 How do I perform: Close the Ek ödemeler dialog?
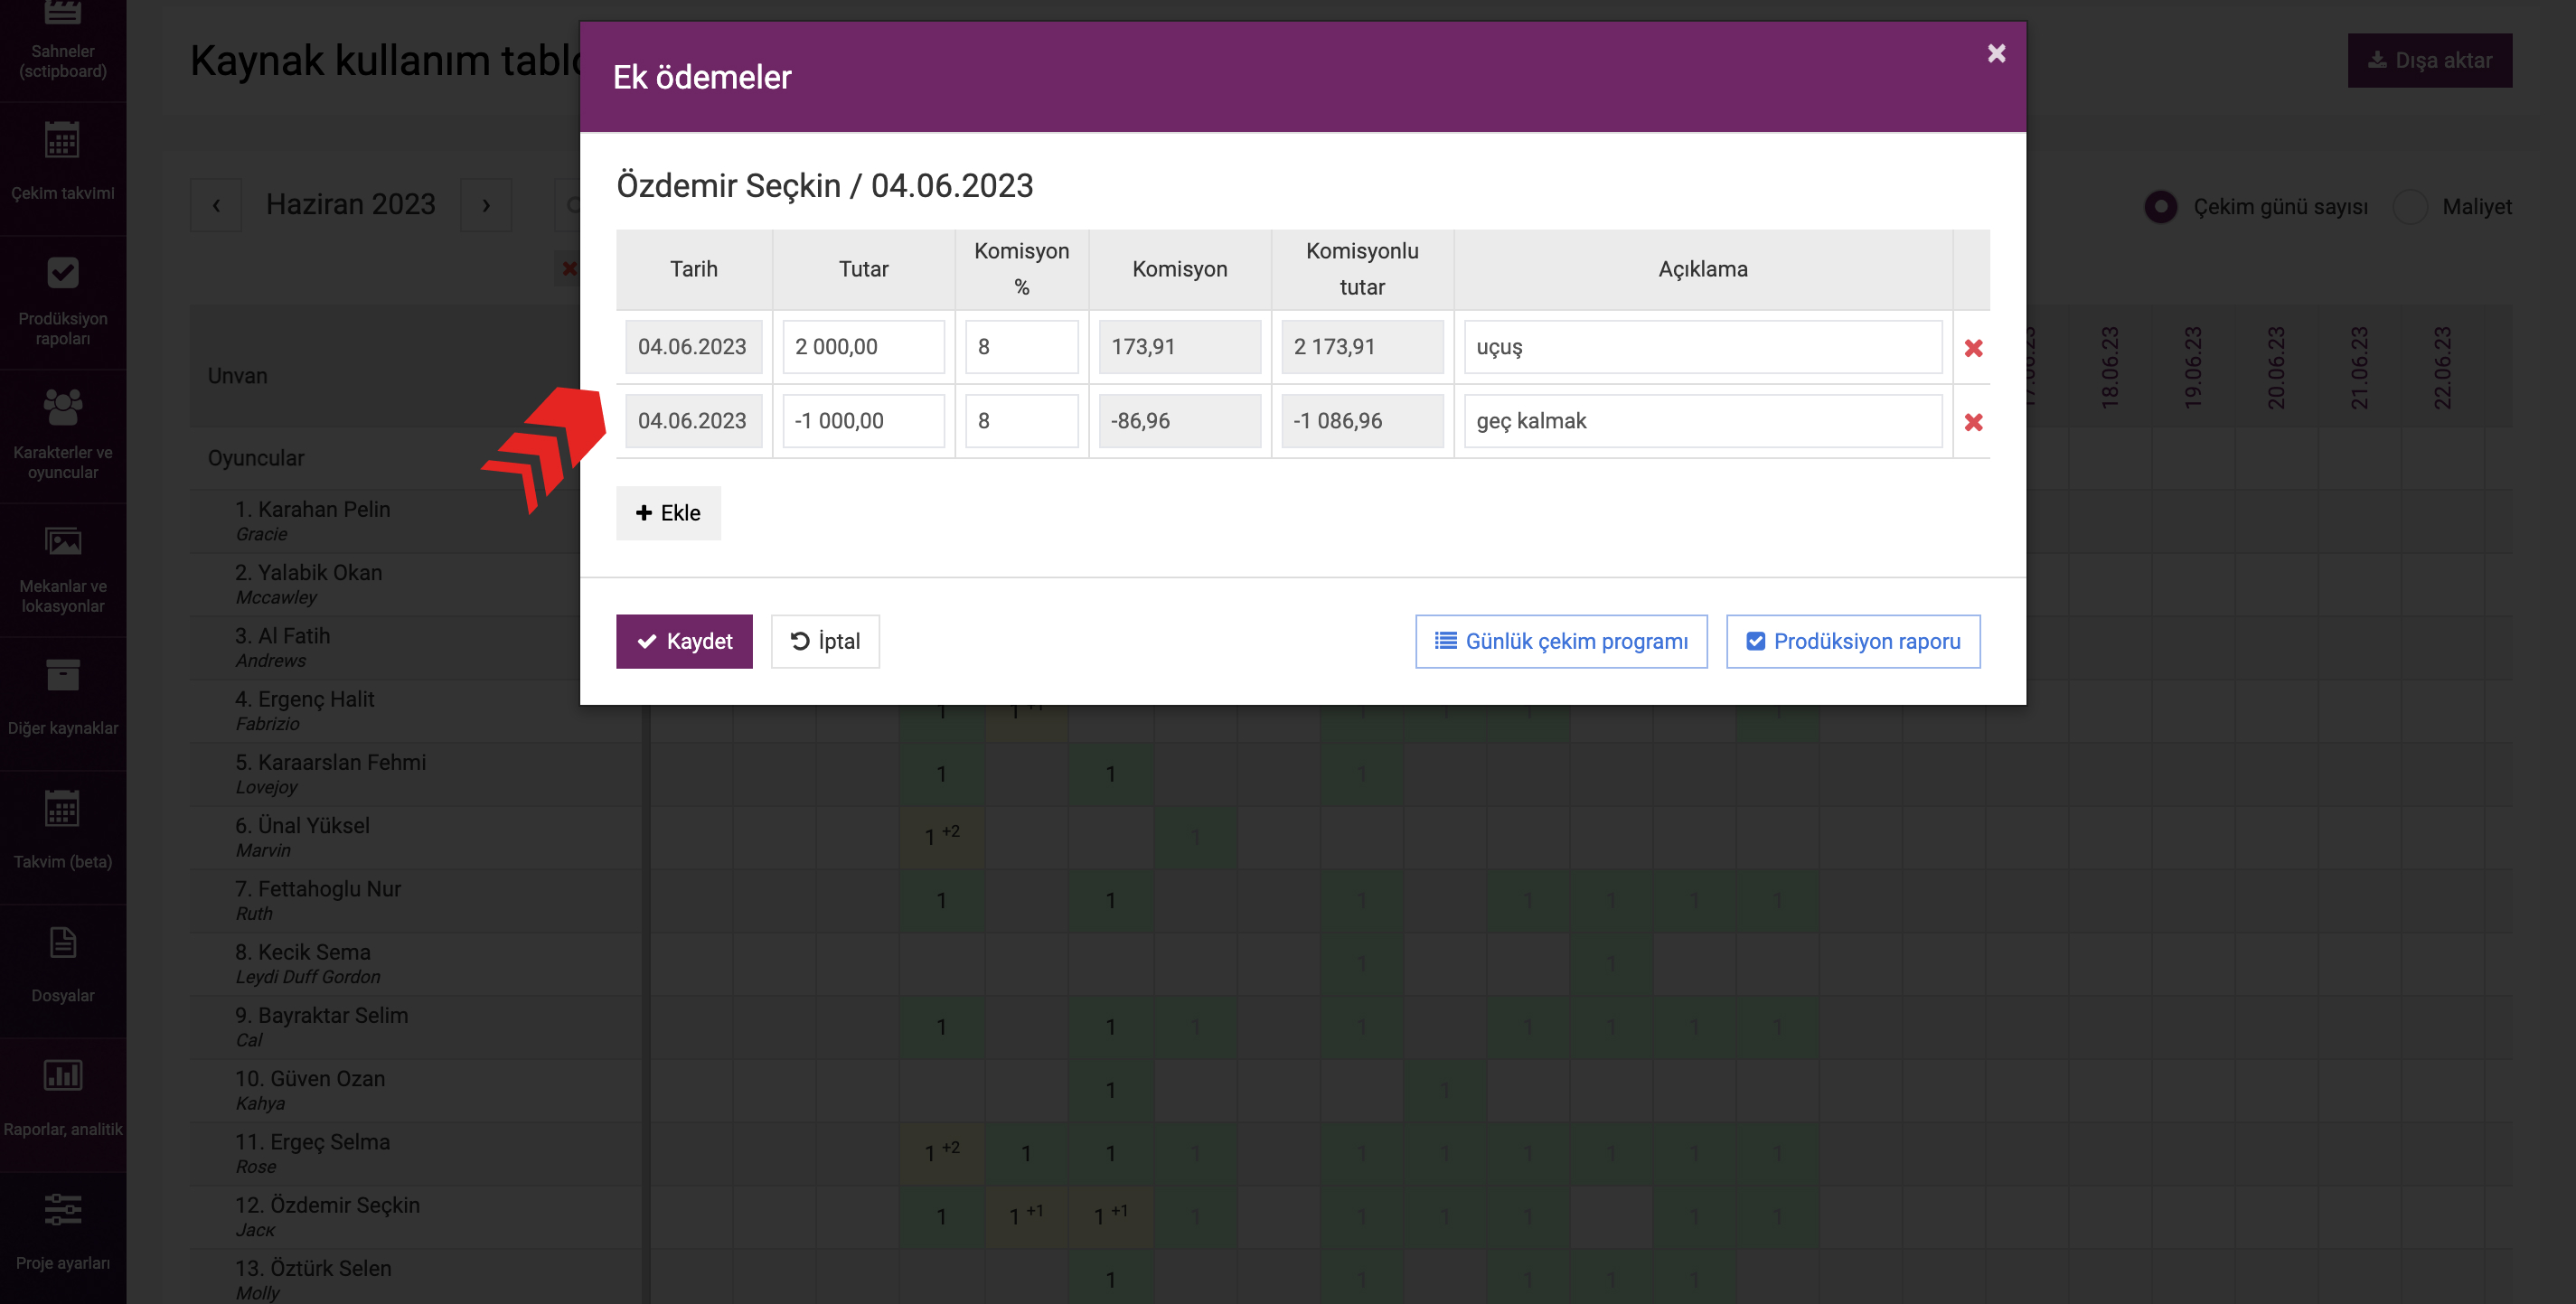(x=1996, y=53)
